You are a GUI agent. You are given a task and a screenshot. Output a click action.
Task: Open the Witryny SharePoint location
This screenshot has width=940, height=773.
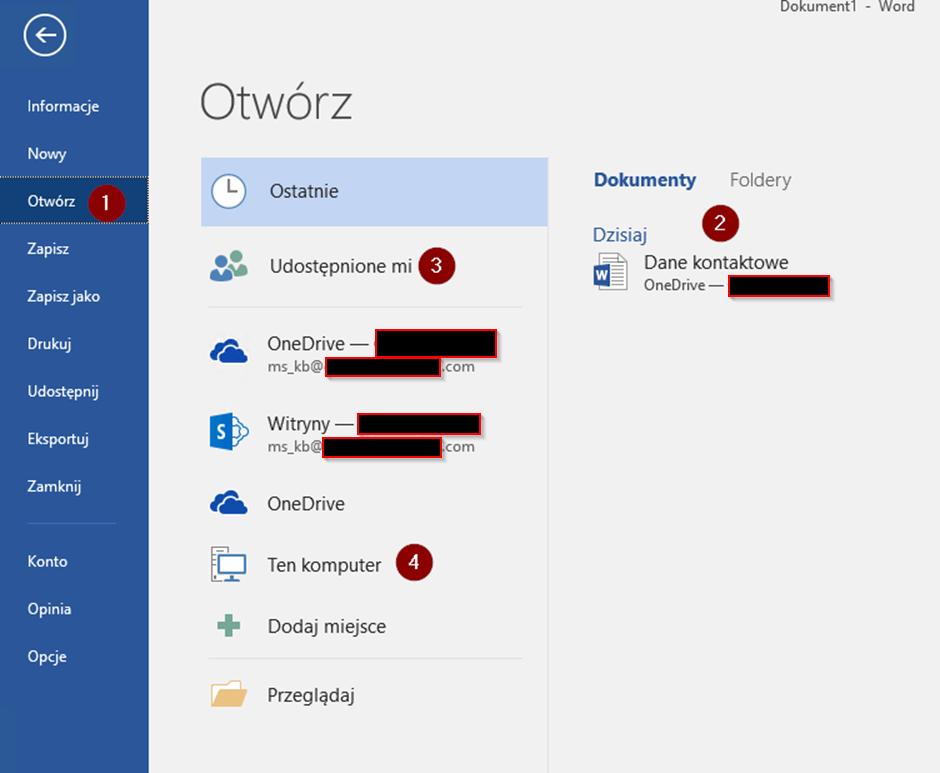[x=374, y=432]
